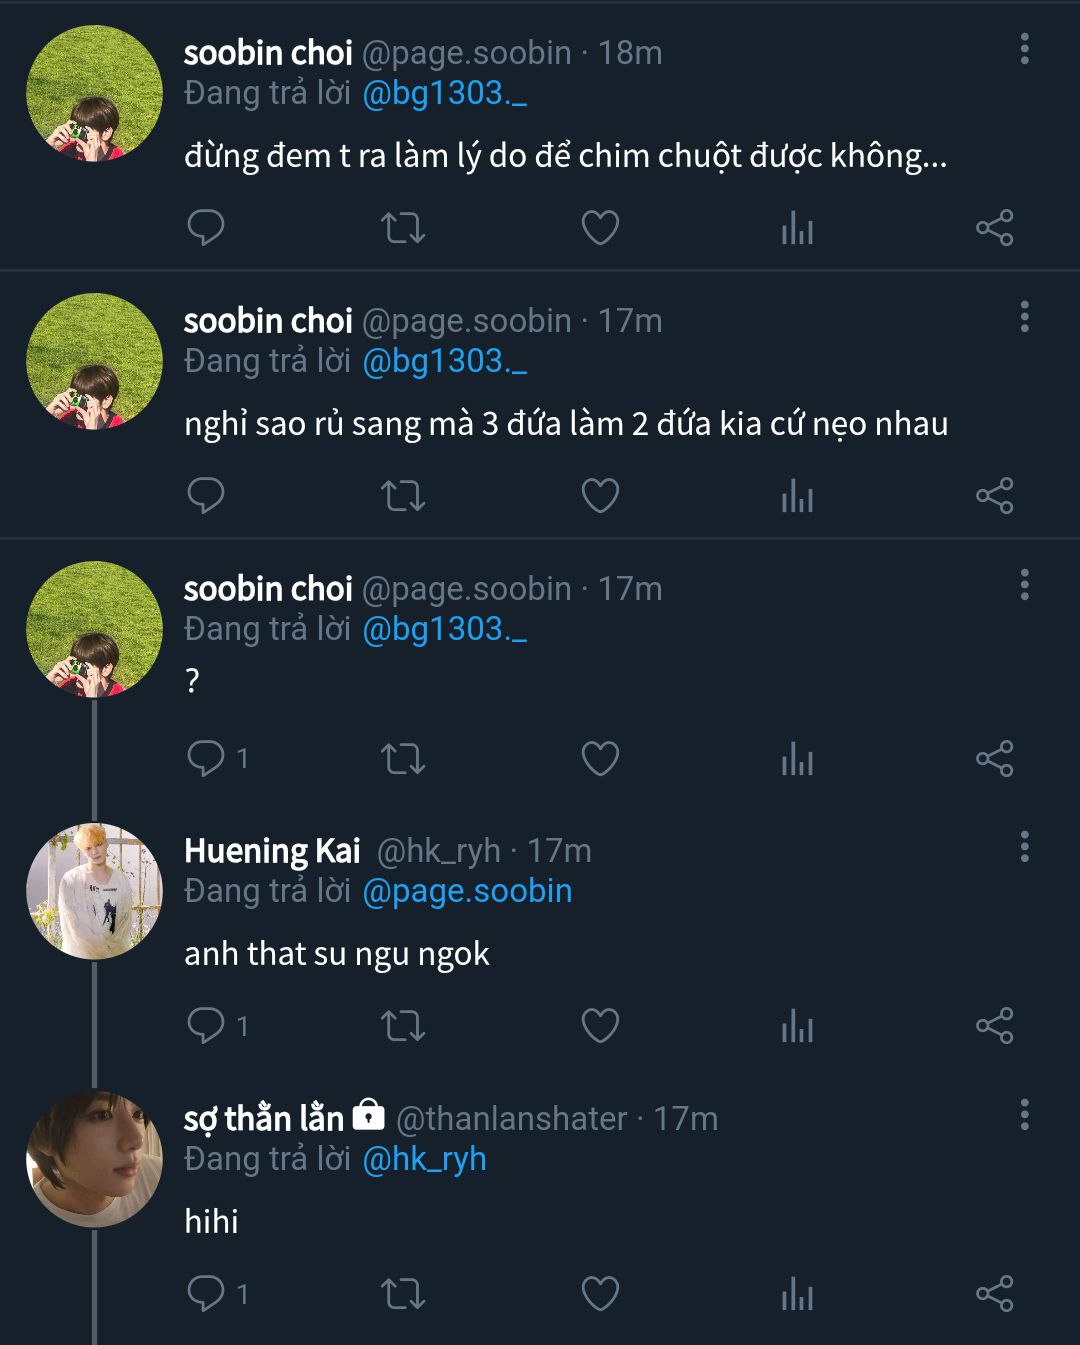Open the @hk_ryh mention in the 'hihi' reply
This screenshot has height=1345, width=1080.
point(424,1159)
